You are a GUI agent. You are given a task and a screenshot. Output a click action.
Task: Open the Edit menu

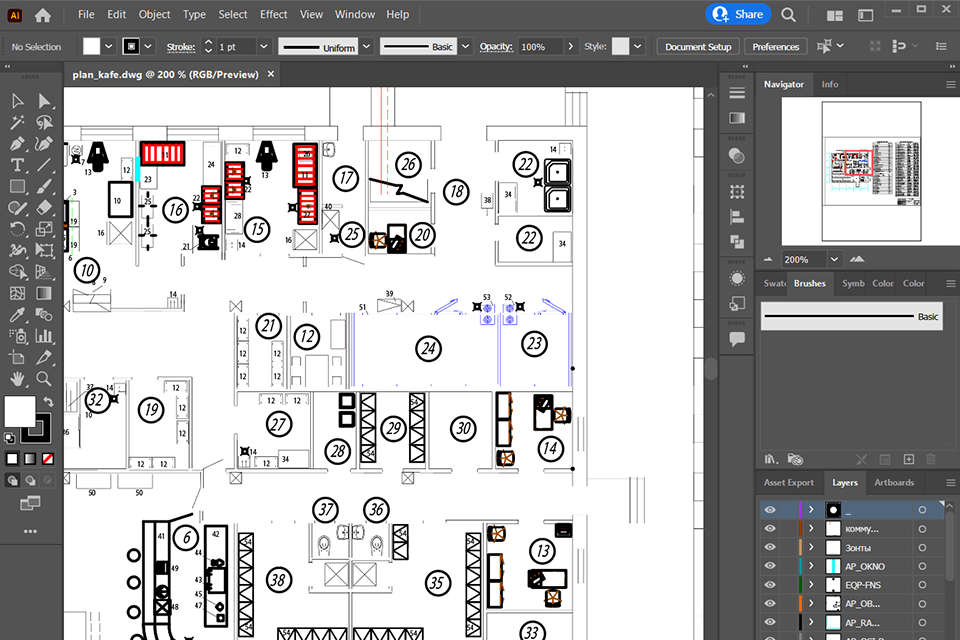coord(116,14)
